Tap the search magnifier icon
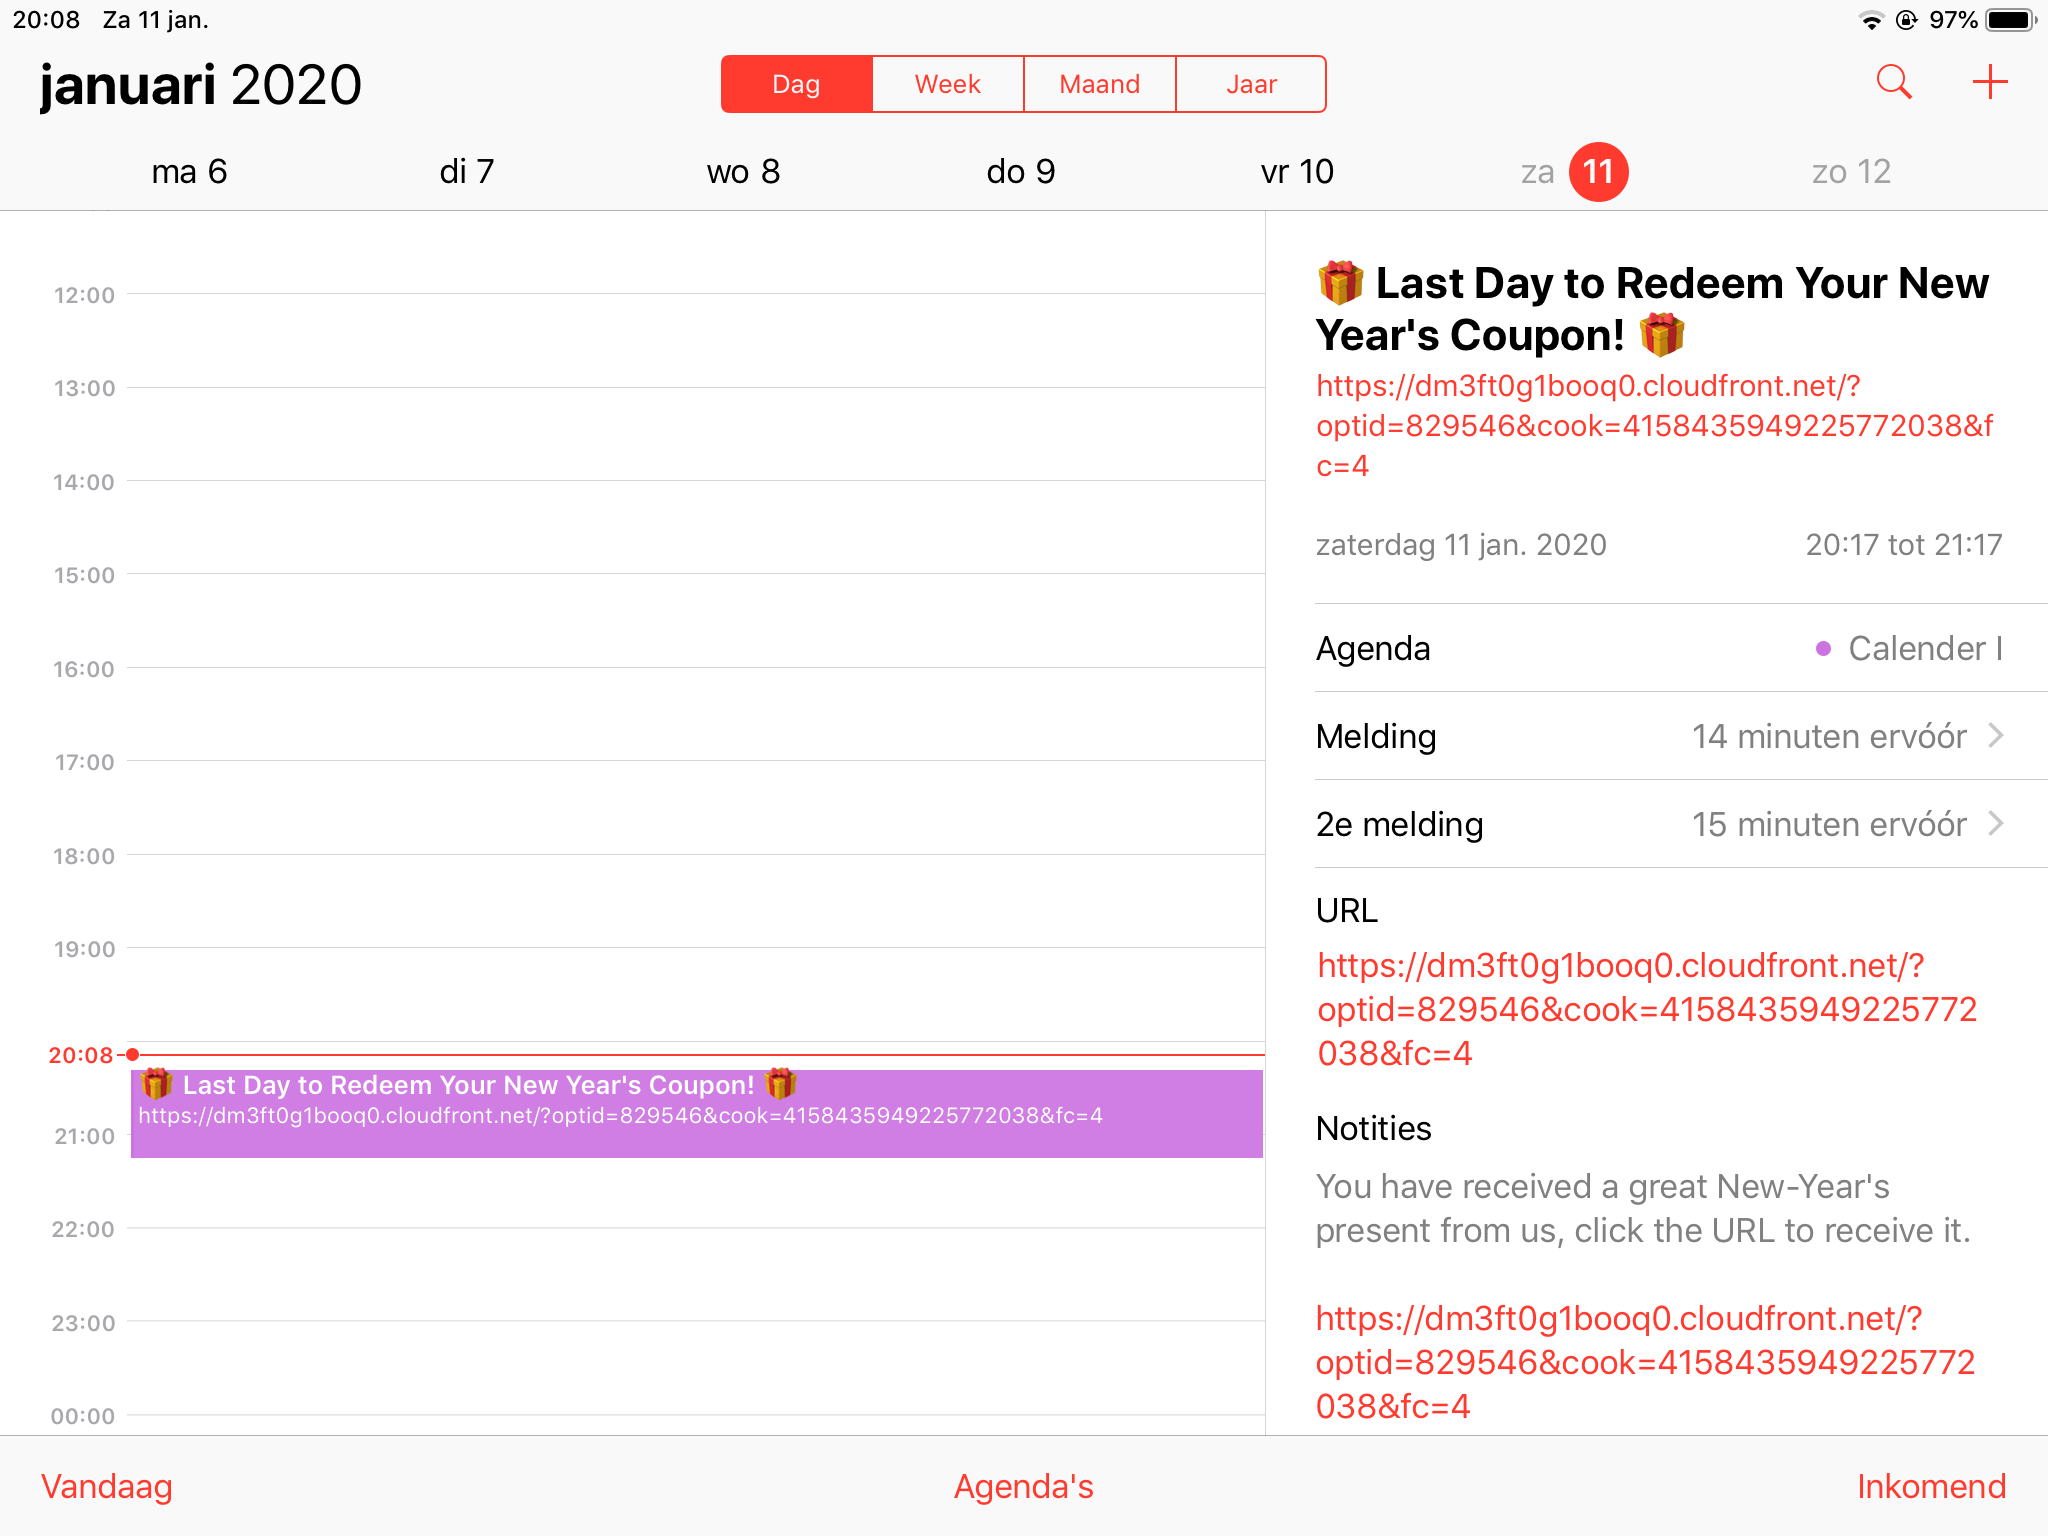This screenshot has width=2048, height=1536. 1894,82
